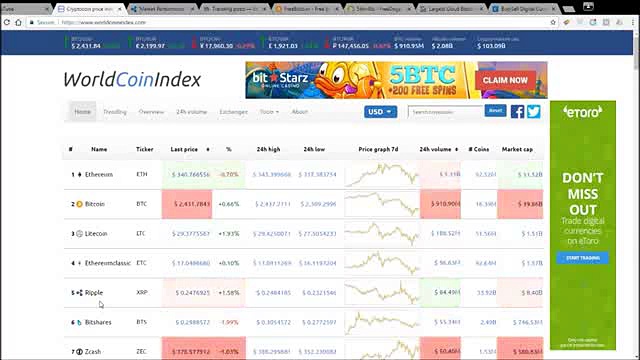The height and width of the screenshot is (360, 640).
Task: Open the Exchanges nav item
Action: point(233,111)
